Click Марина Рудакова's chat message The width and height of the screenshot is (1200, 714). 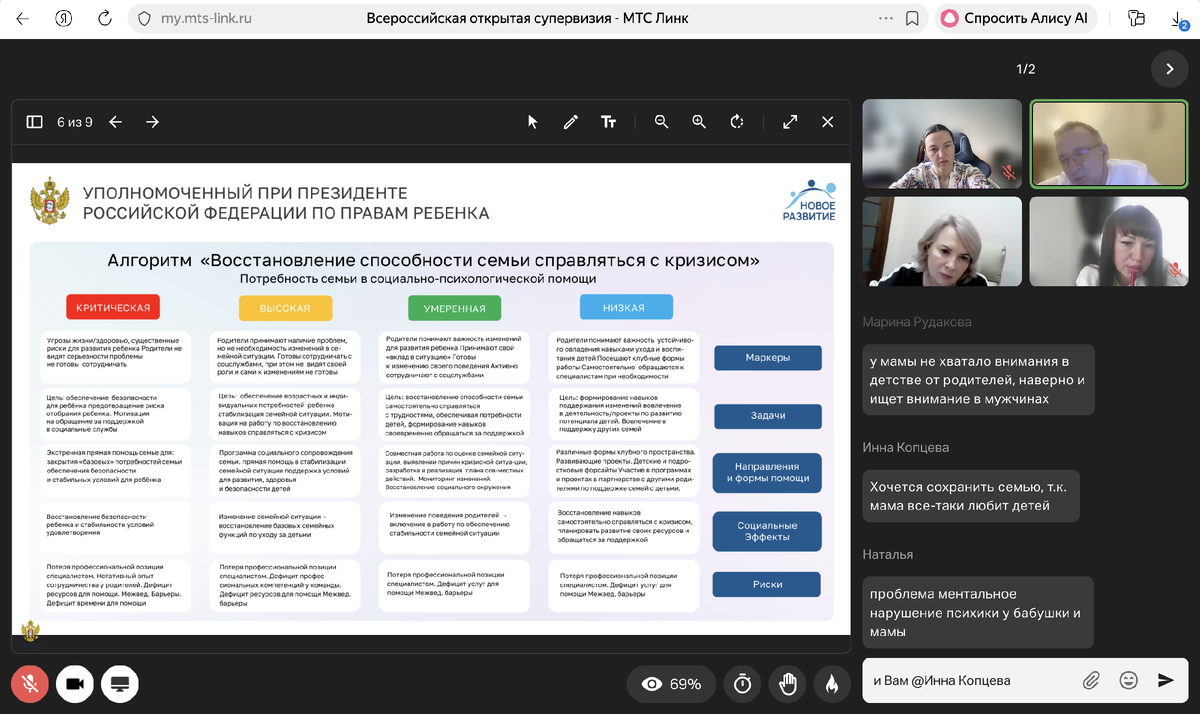(978, 380)
